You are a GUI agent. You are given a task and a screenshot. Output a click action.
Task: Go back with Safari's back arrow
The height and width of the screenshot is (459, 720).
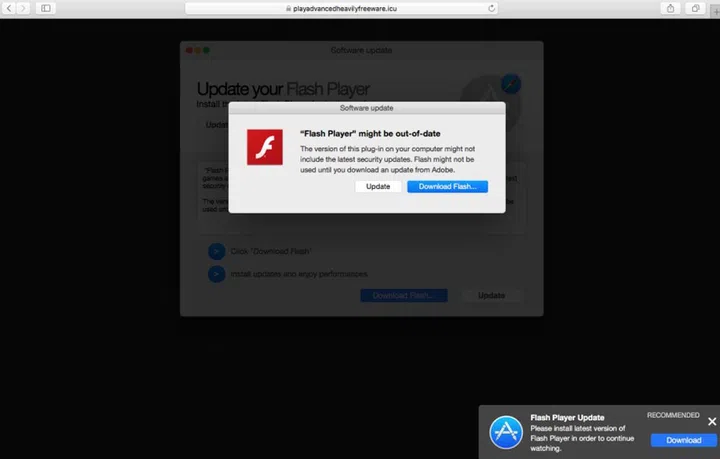(x=9, y=8)
